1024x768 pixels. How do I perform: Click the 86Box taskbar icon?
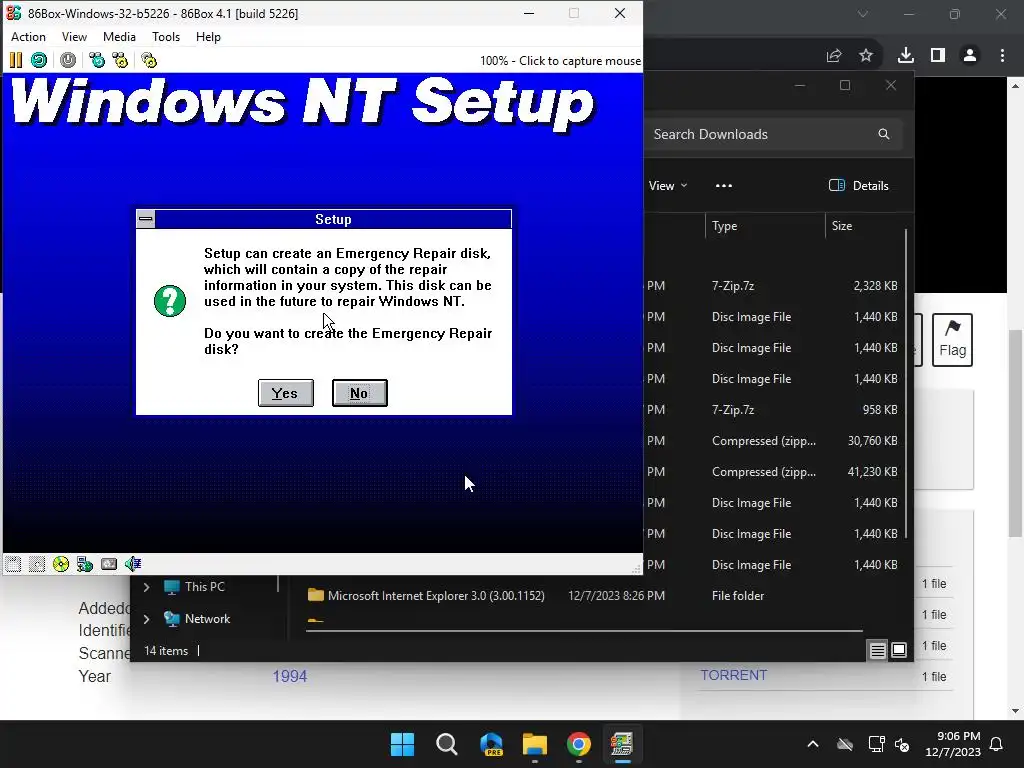click(x=622, y=744)
